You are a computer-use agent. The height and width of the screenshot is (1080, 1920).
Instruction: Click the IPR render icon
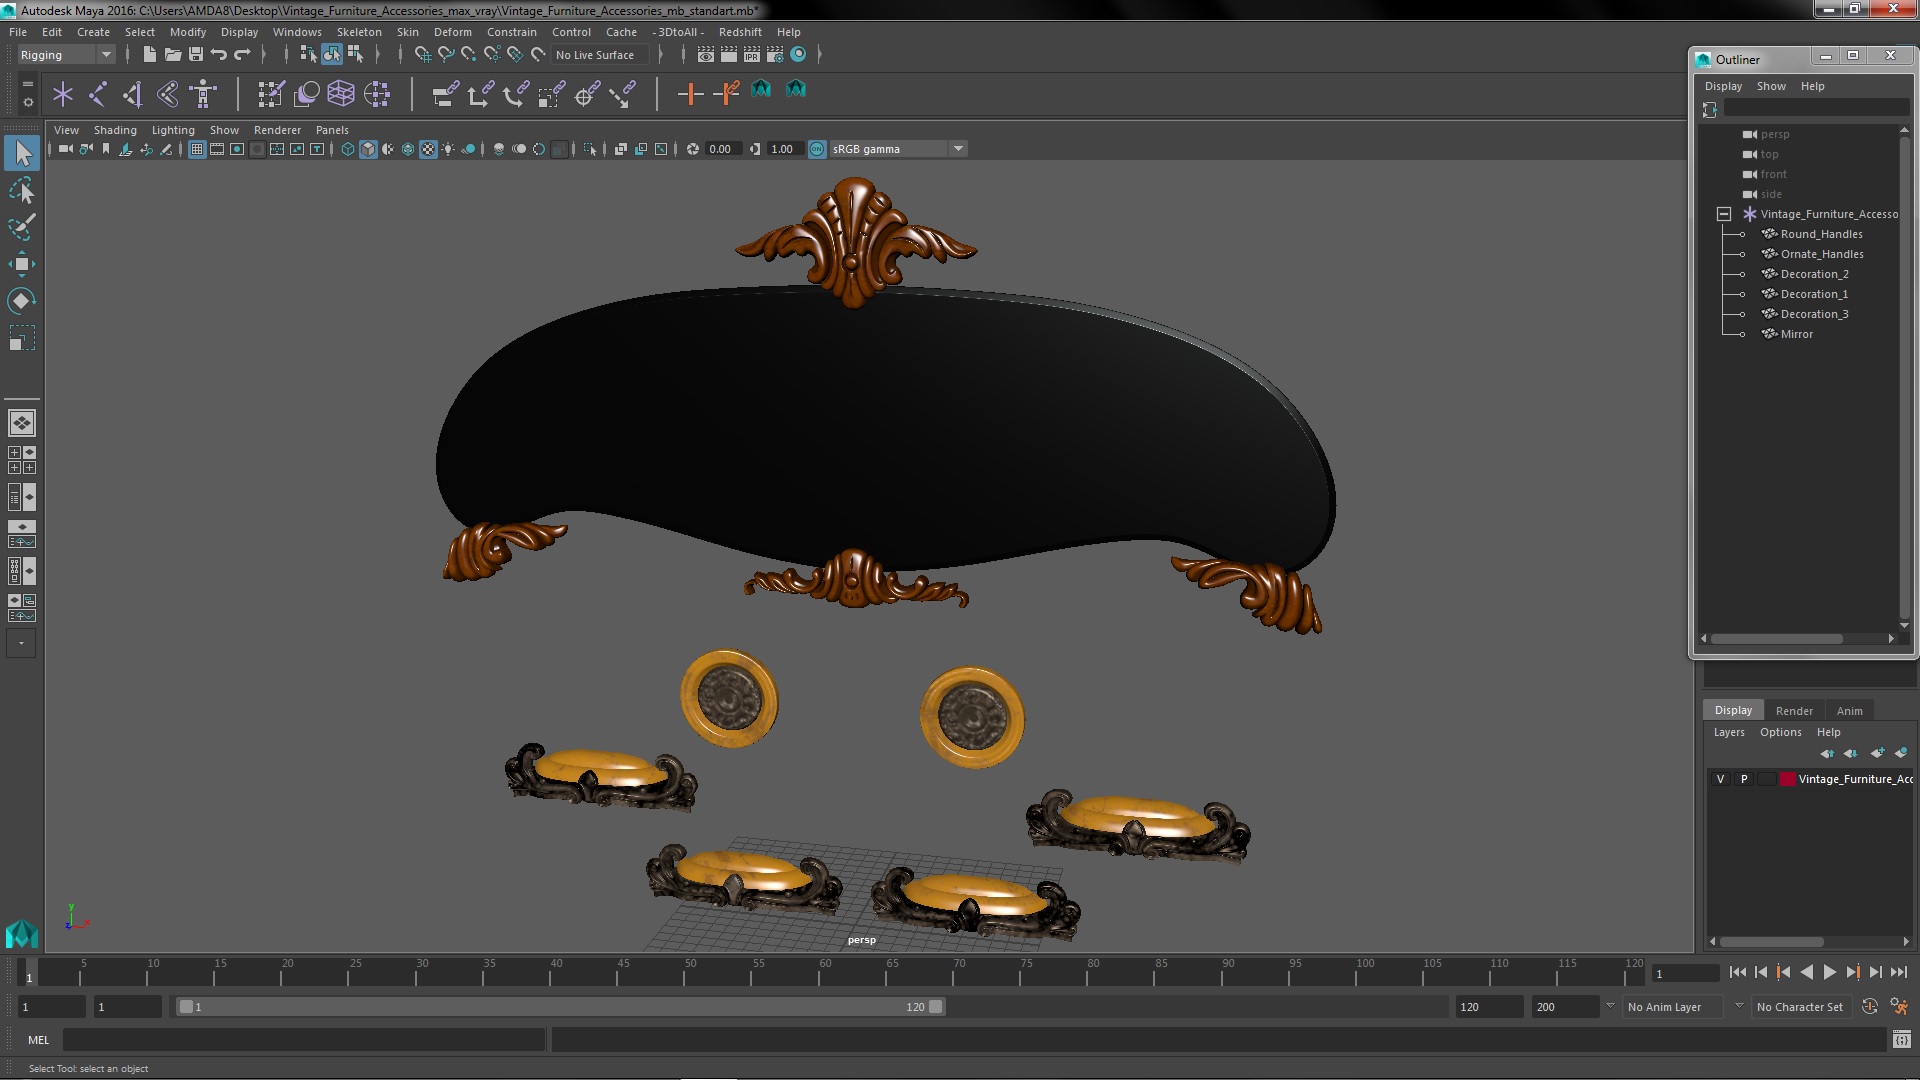coord(752,55)
